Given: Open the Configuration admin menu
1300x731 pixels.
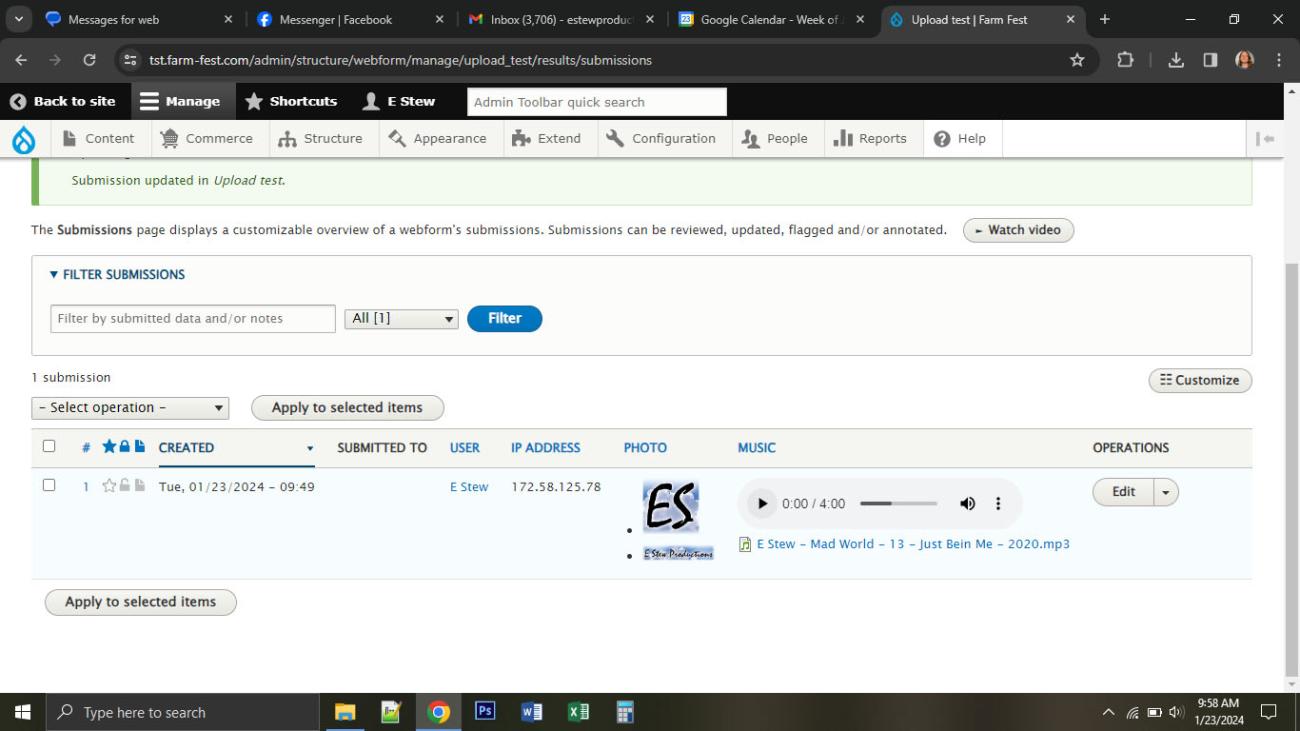Looking at the screenshot, I should (x=661, y=139).
